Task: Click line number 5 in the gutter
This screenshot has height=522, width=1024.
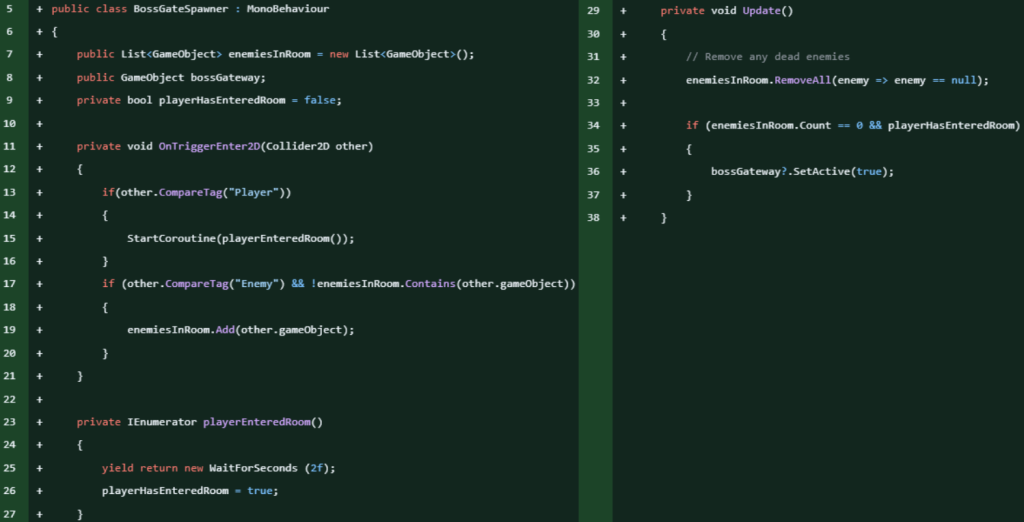Action: point(8,9)
